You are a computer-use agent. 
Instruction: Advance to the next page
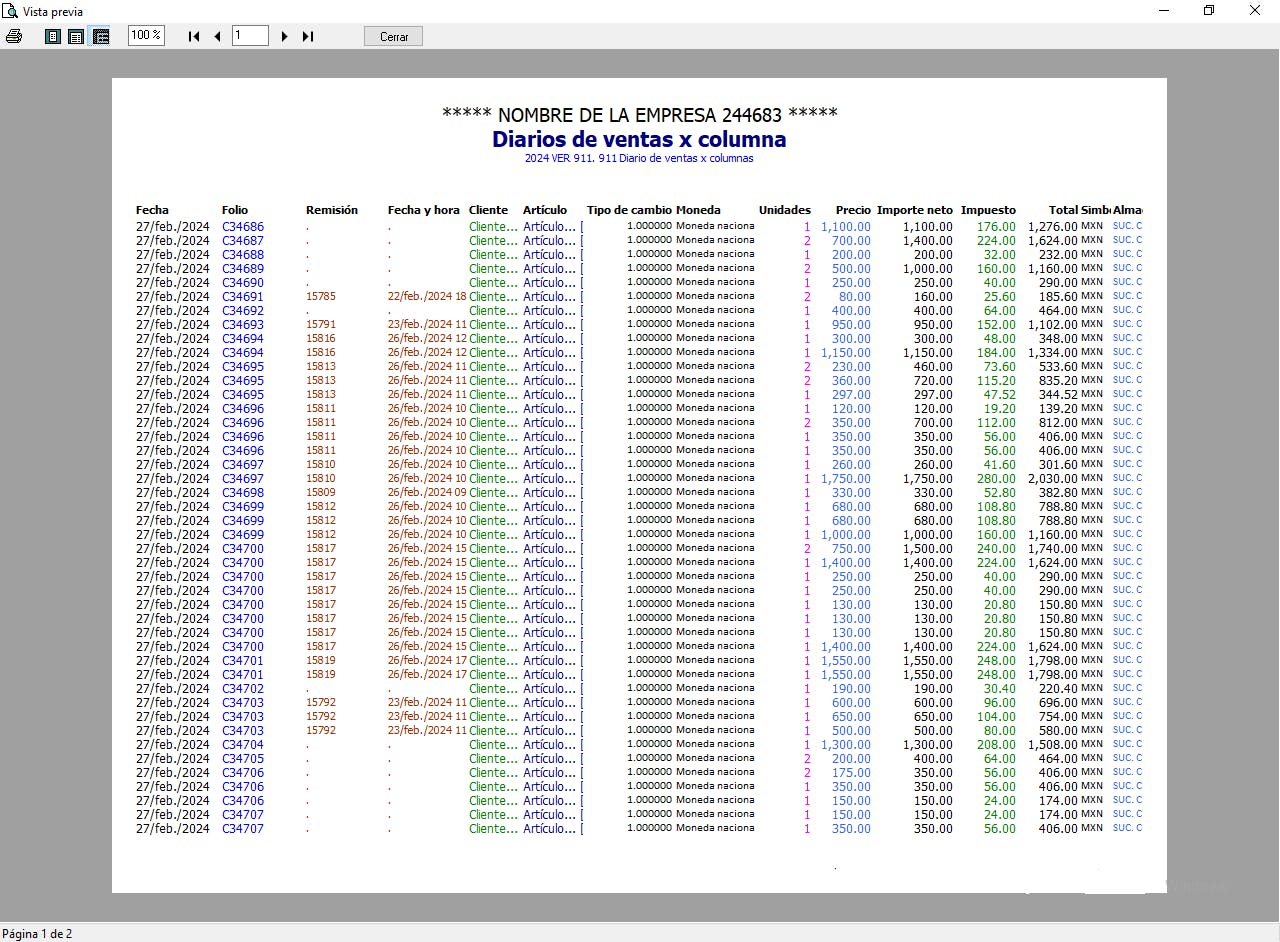point(284,36)
